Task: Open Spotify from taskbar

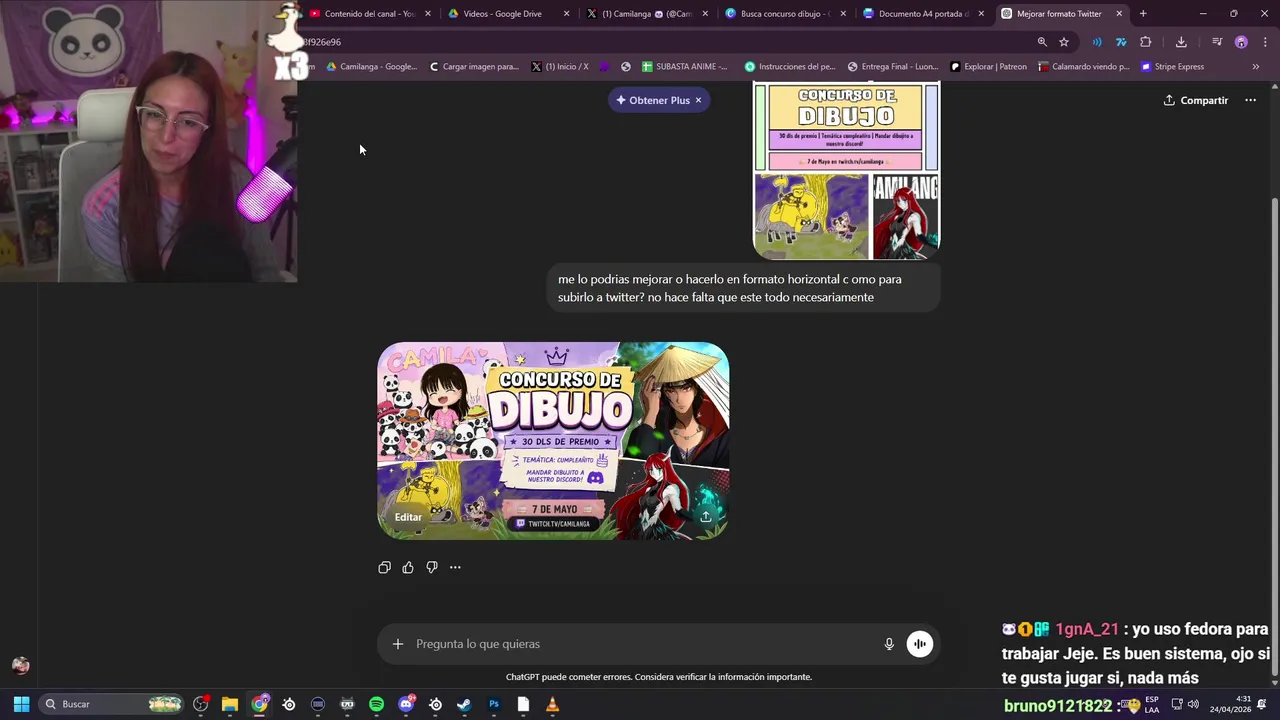Action: tap(376, 704)
